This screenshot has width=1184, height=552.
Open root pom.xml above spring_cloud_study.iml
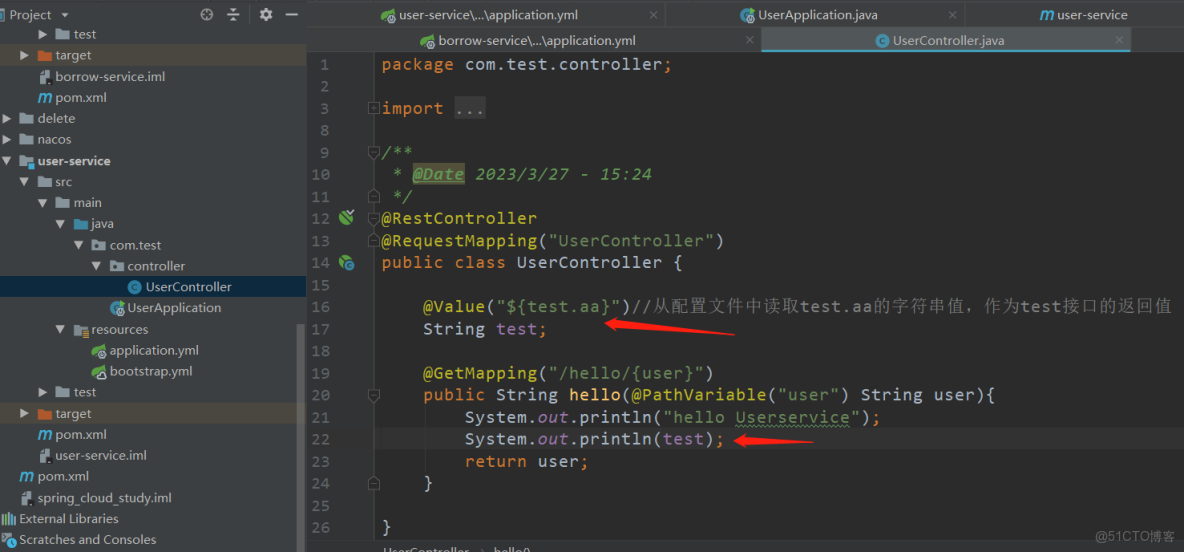pos(63,476)
